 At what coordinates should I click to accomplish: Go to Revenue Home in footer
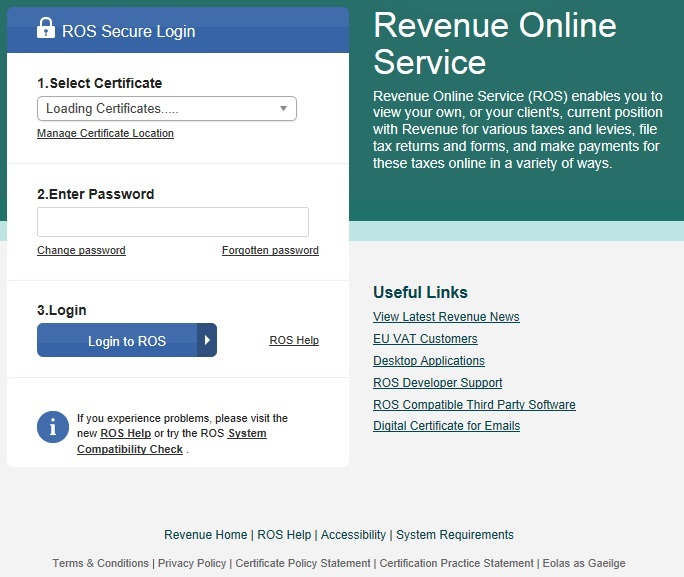click(205, 535)
